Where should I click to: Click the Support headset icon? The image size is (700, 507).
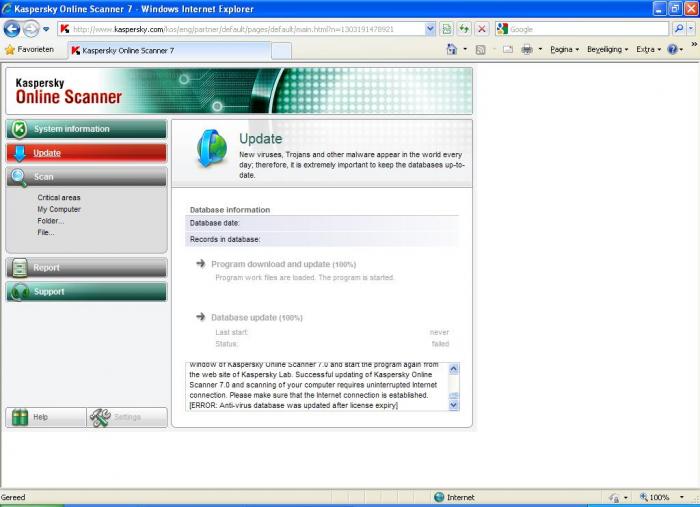19,292
